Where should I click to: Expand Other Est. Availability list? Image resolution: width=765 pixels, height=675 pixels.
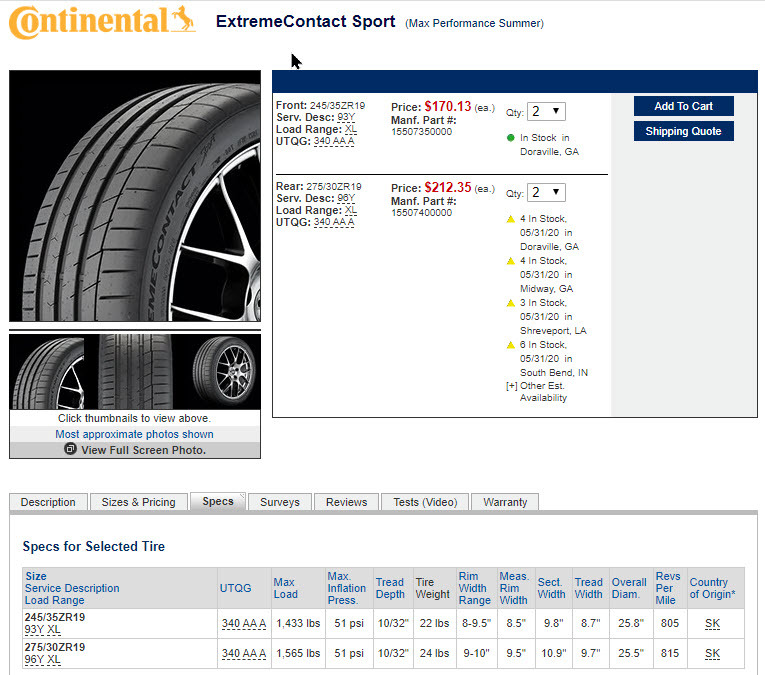pyautogui.click(x=511, y=385)
